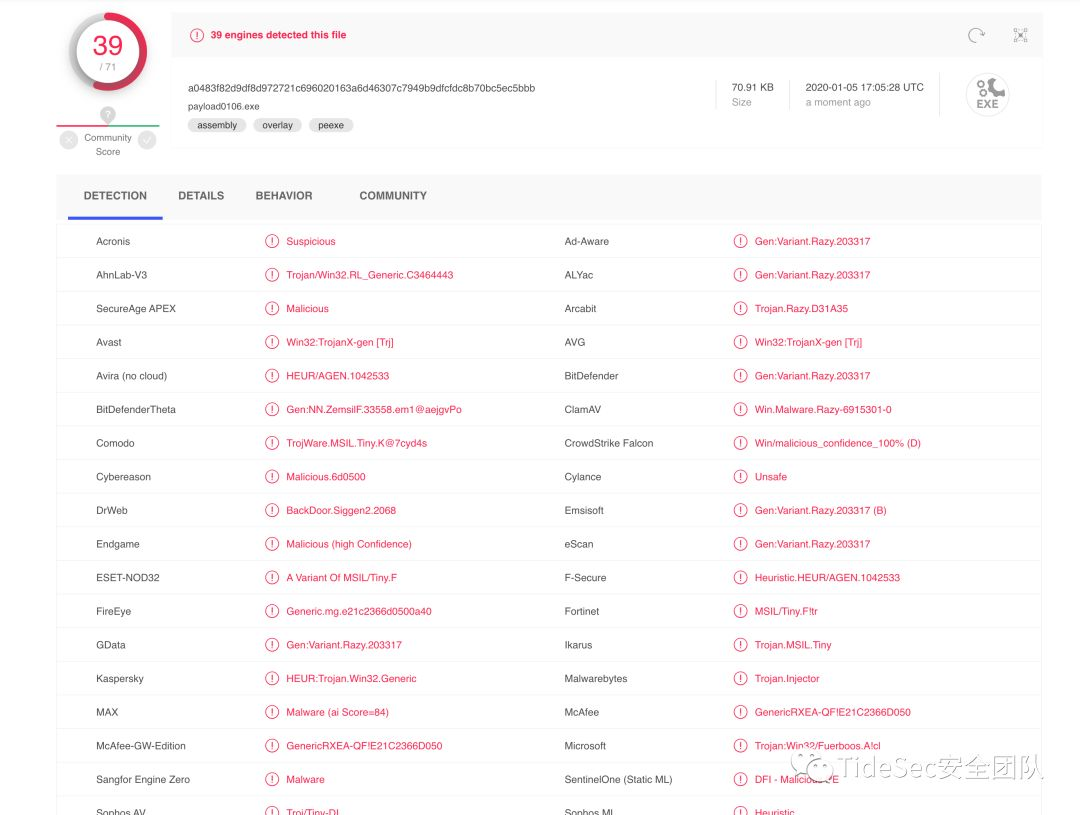Click the alert icon in the Avast row
This screenshot has height=815, width=1080.
coord(272,342)
